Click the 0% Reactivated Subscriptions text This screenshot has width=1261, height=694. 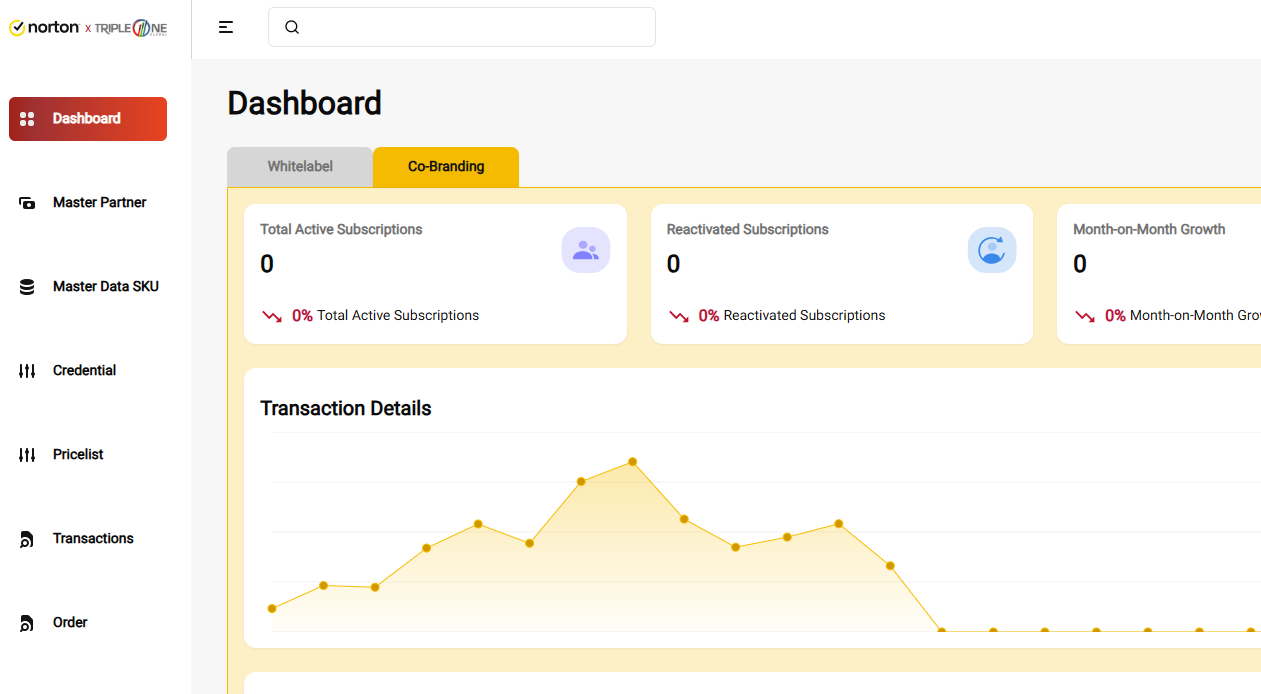pyautogui.click(x=792, y=316)
